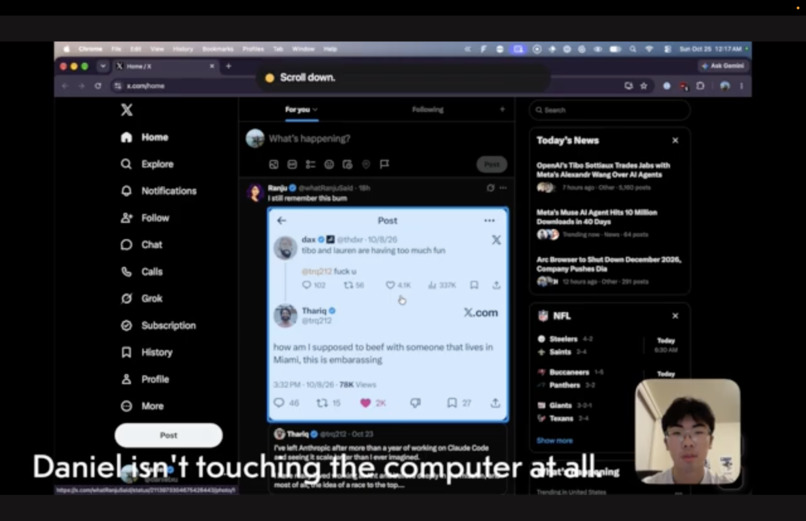
Task: Click the Wi-Fi icon in menu bar
Action: click(649, 49)
